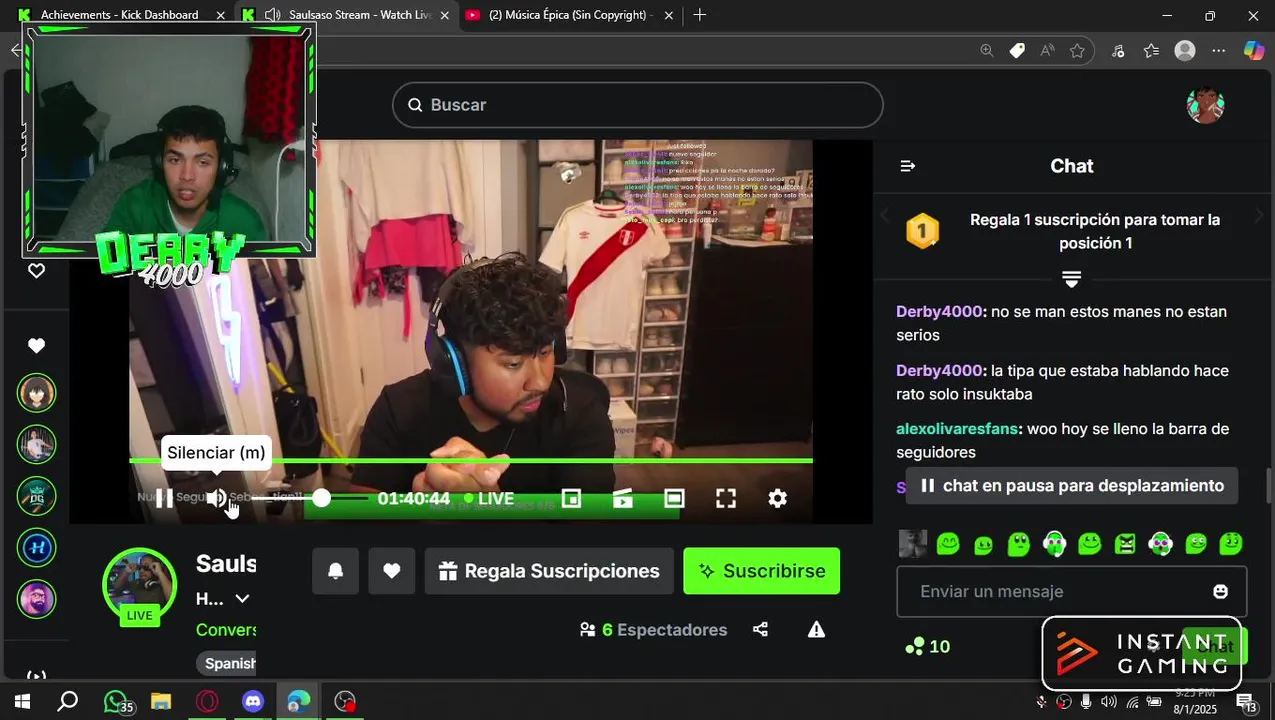Create a clip with the clapperboard icon
Viewport: 1275px width, 720px height.
623,498
